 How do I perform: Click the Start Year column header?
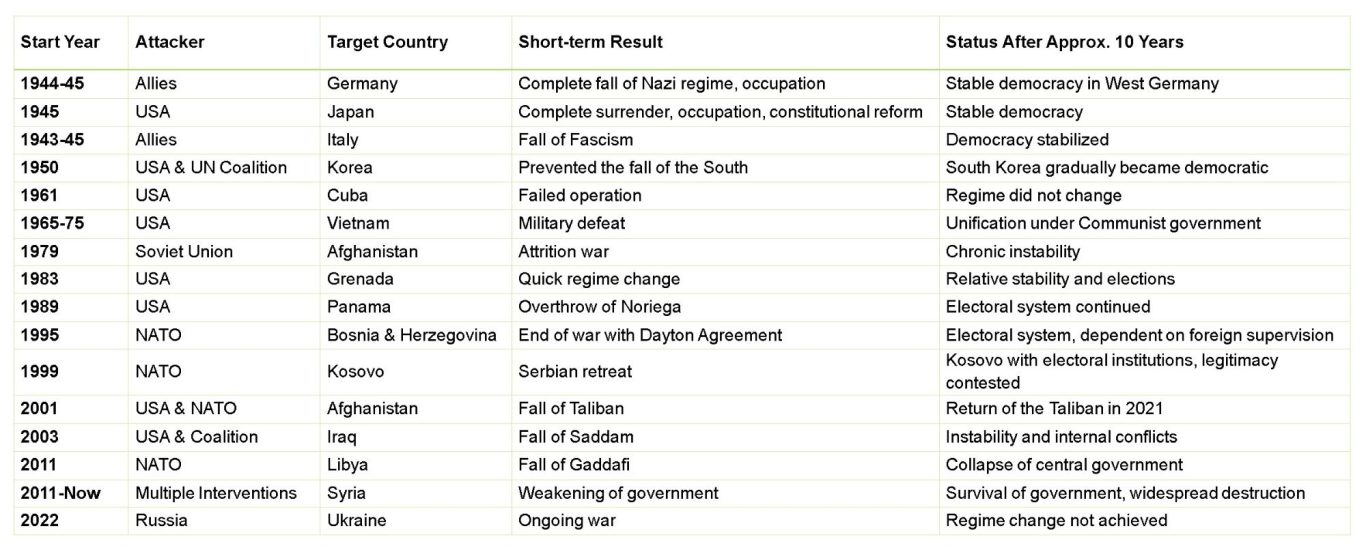(60, 42)
